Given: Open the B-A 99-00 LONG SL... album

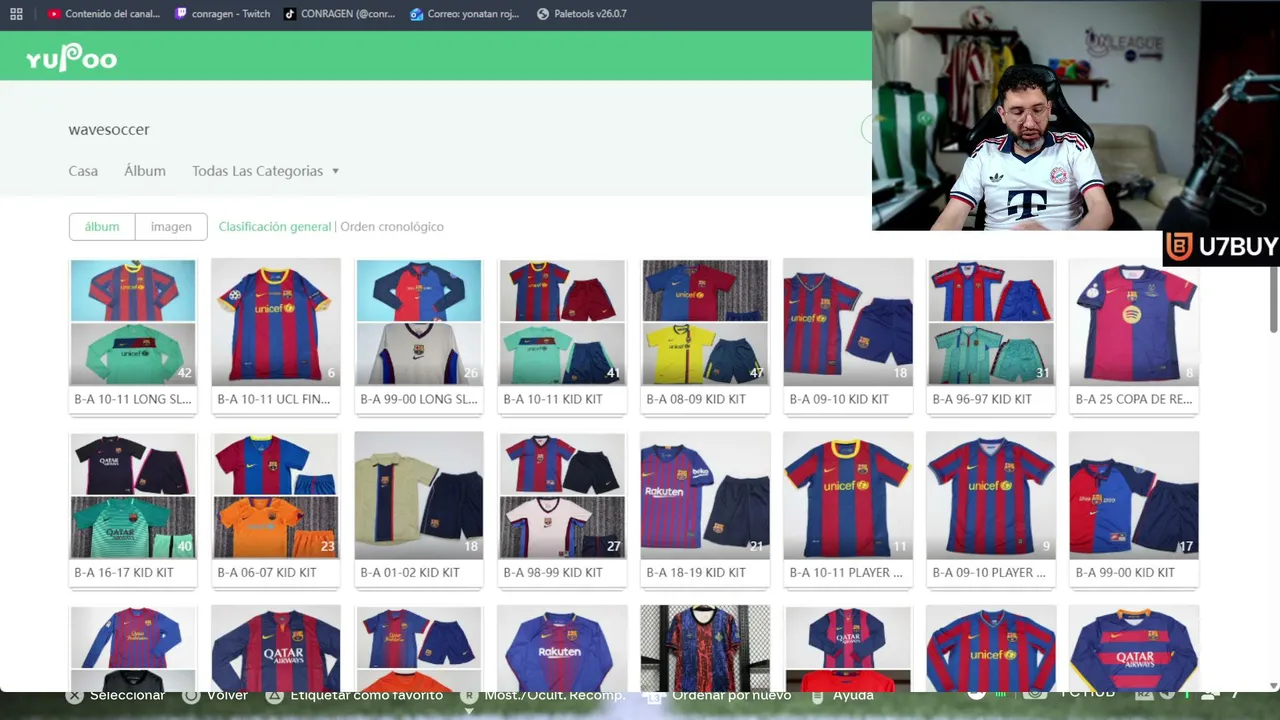Looking at the screenshot, I should [419, 336].
